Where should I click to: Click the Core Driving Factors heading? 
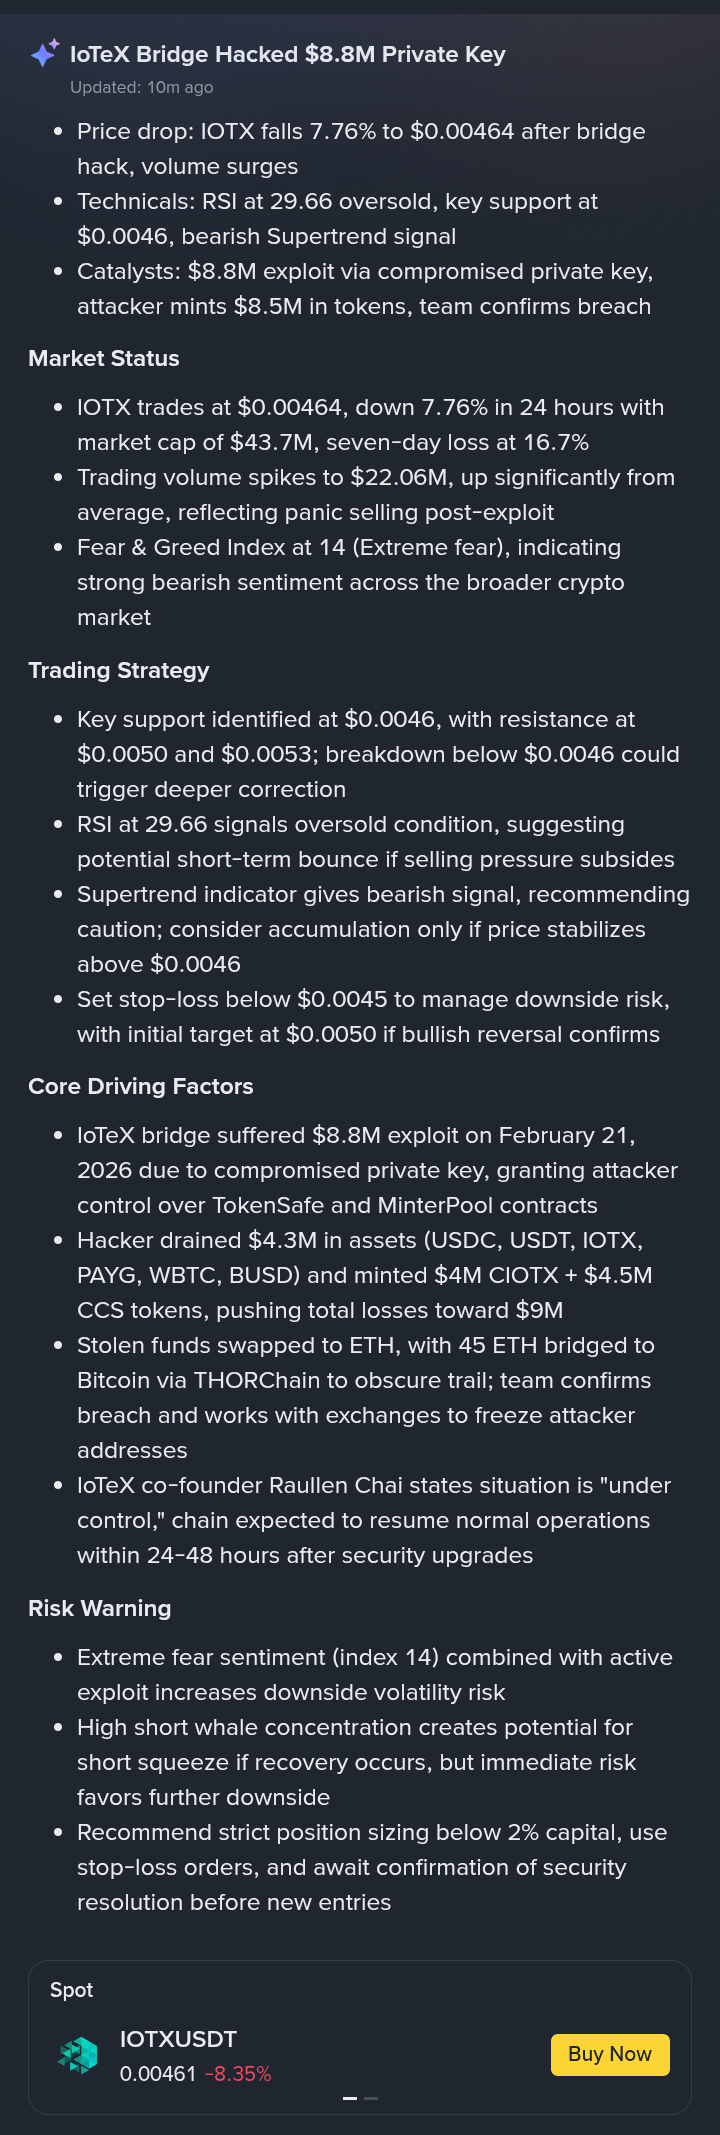[141, 1086]
